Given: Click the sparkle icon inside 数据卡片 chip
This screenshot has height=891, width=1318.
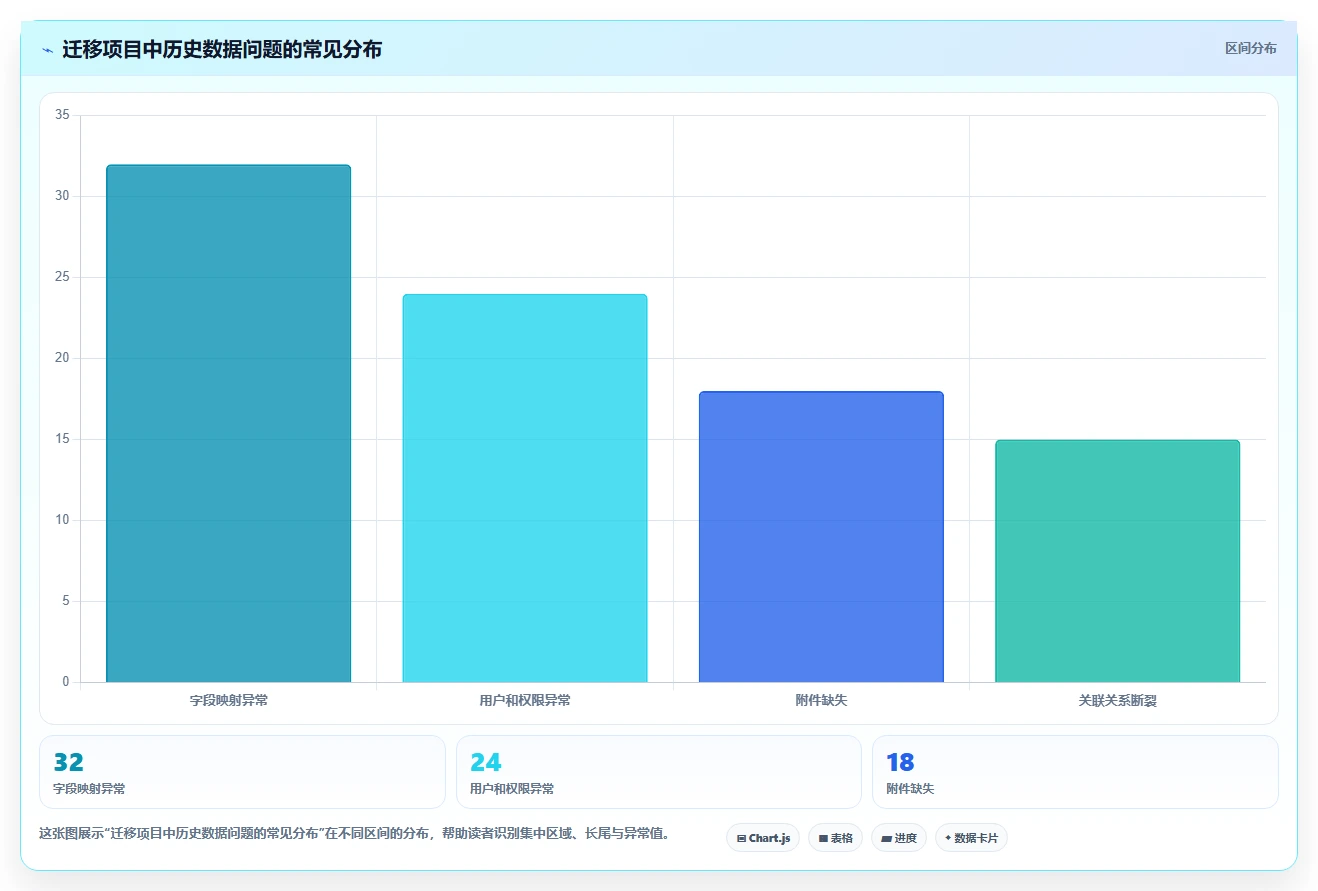Looking at the screenshot, I should [948, 838].
